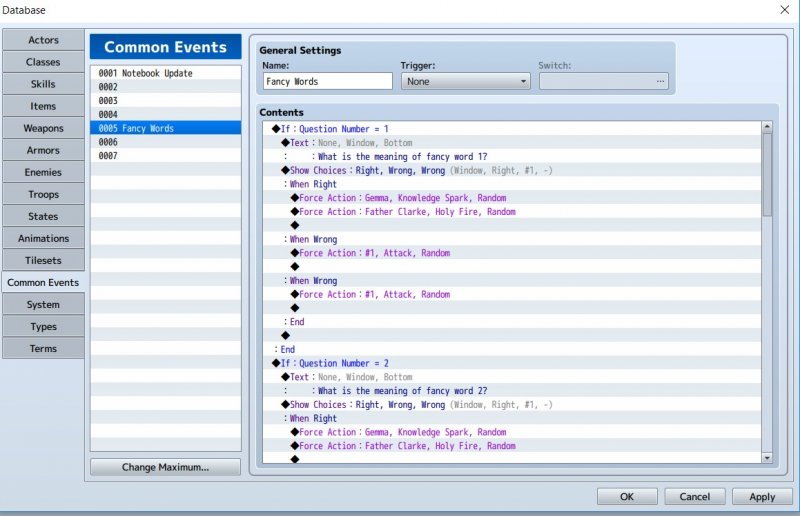The image size is (800, 516).
Task: Open the Actors database tab
Action: tap(43, 40)
